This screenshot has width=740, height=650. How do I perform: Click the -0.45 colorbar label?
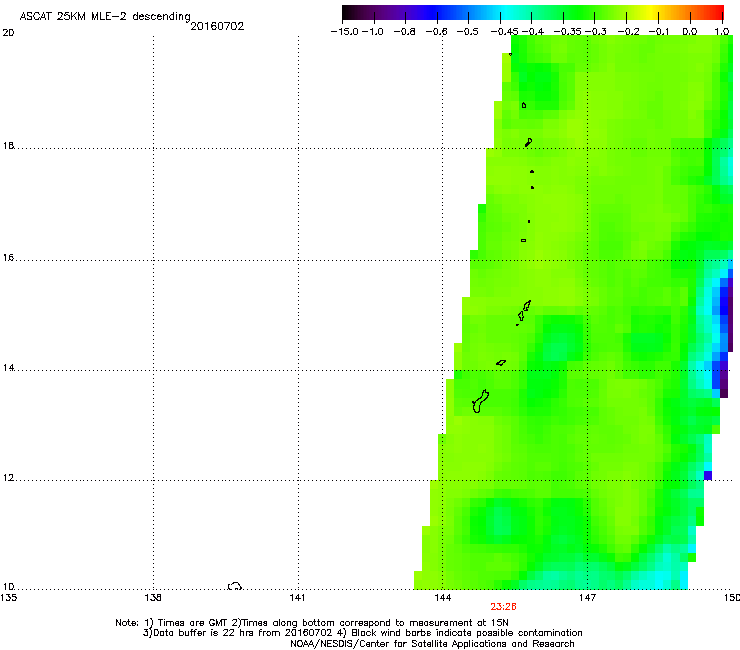click(x=504, y=32)
